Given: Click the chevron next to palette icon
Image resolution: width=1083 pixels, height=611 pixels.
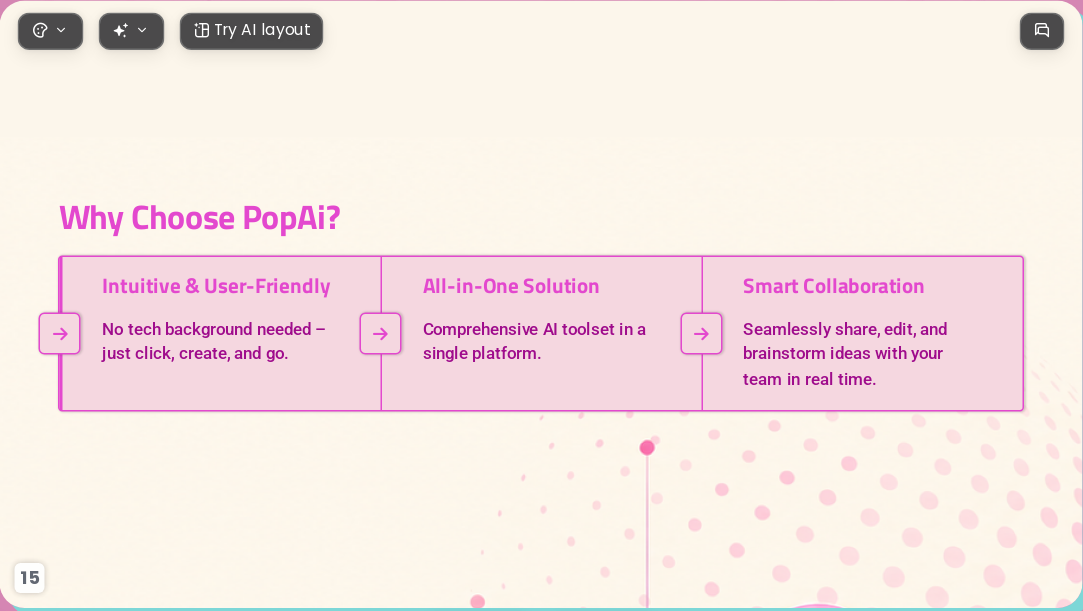Looking at the screenshot, I should click(61, 30).
